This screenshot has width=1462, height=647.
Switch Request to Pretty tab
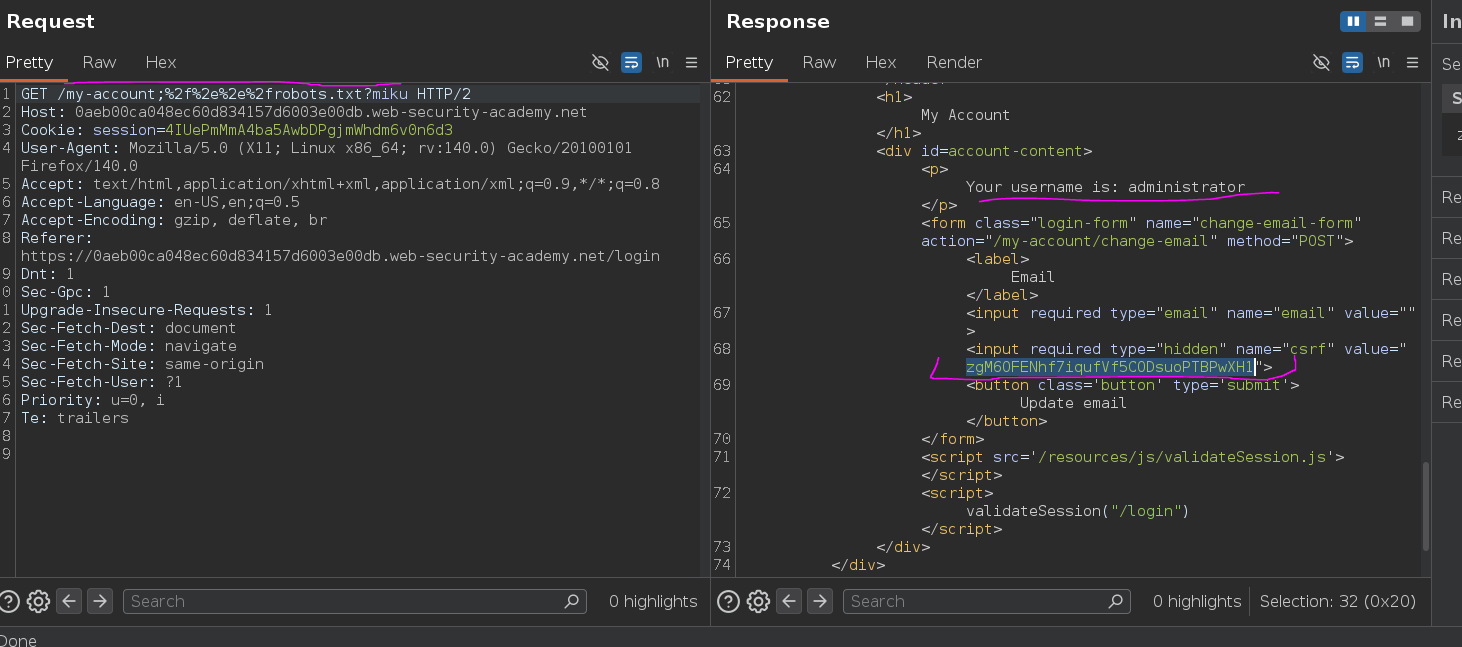click(29, 62)
